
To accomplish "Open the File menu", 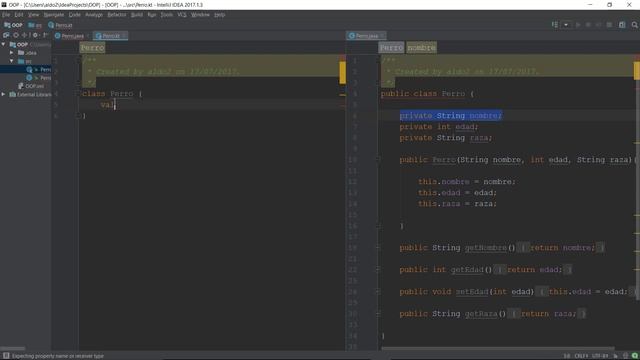I will pos(6,15).
